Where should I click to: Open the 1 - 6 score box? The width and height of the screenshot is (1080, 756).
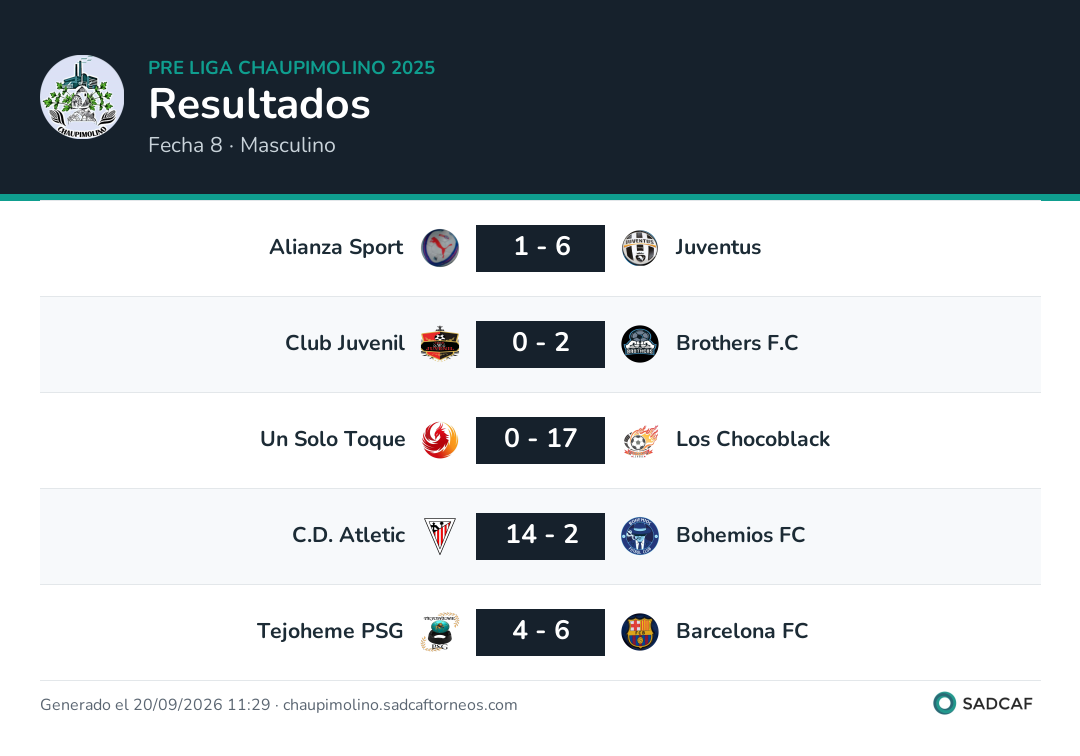tap(541, 248)
